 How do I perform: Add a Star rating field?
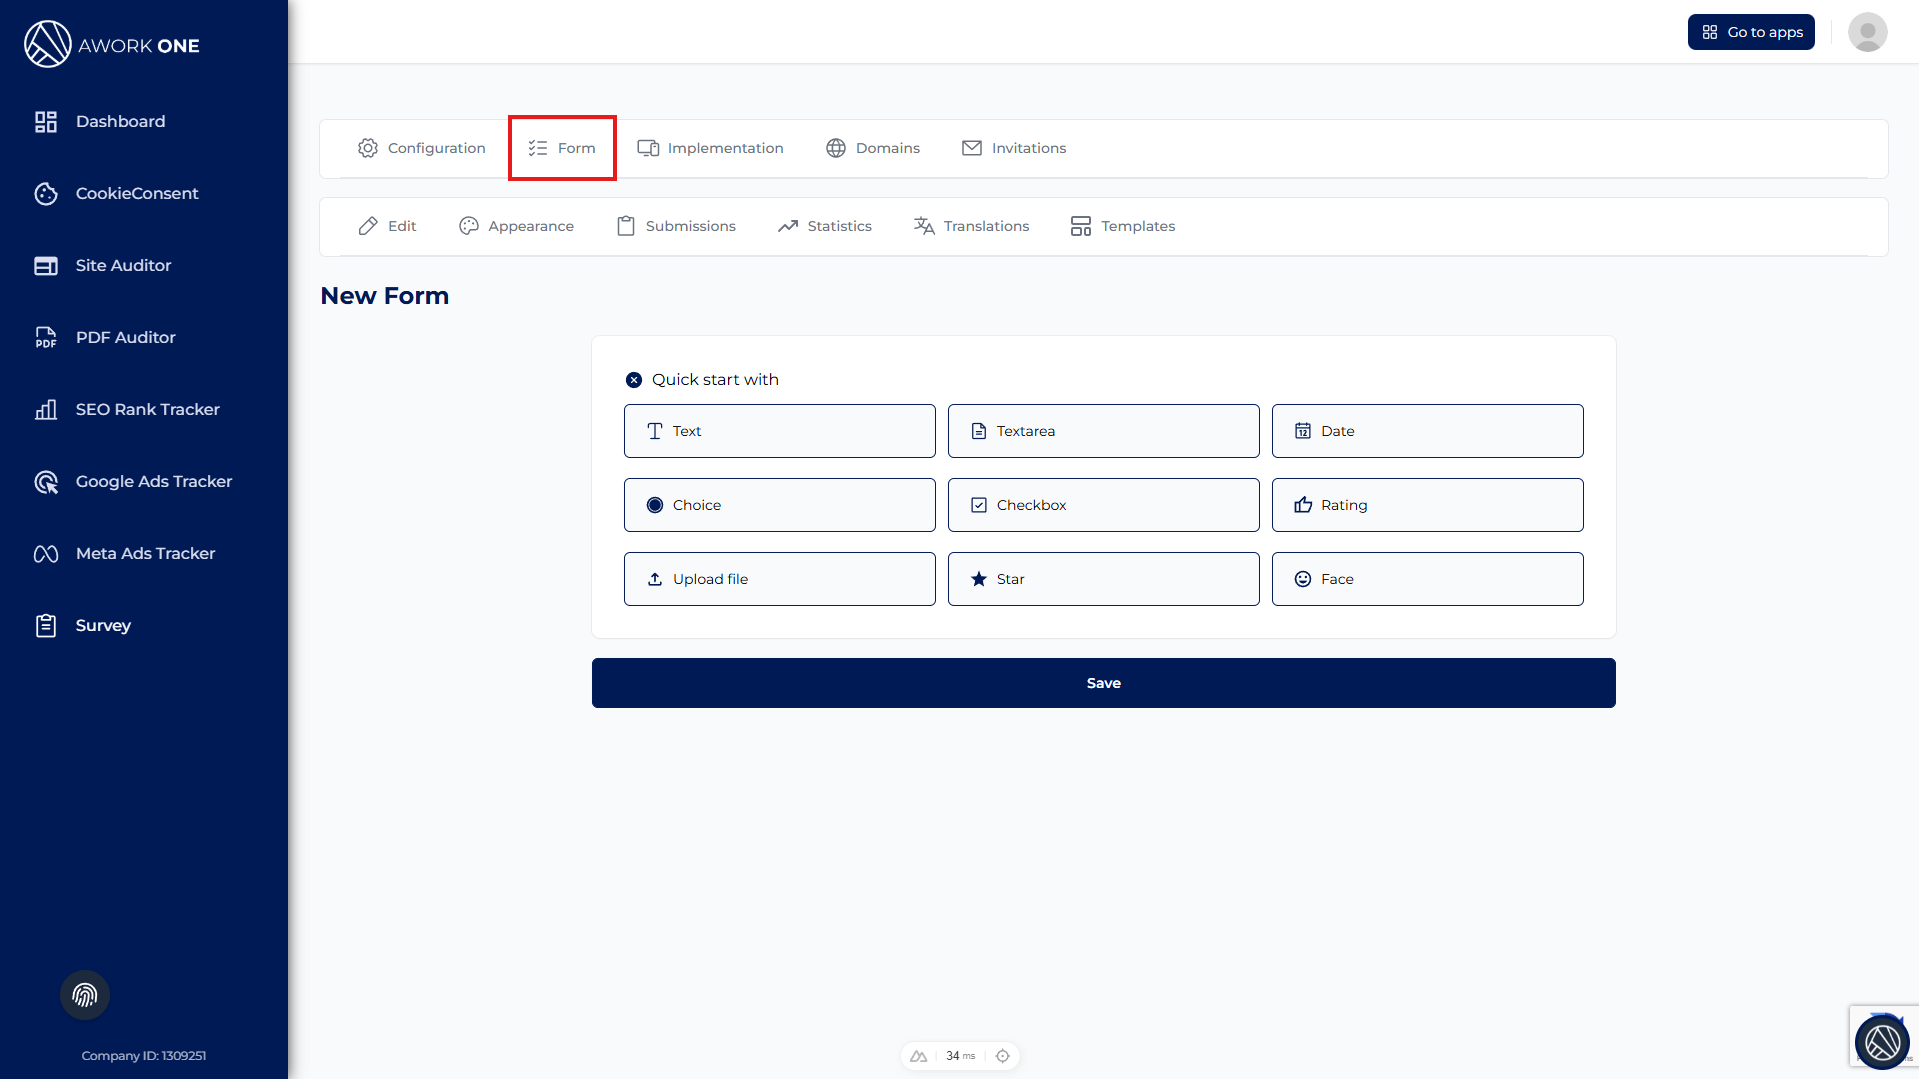pyautogui.click(x=1103, y=579)
